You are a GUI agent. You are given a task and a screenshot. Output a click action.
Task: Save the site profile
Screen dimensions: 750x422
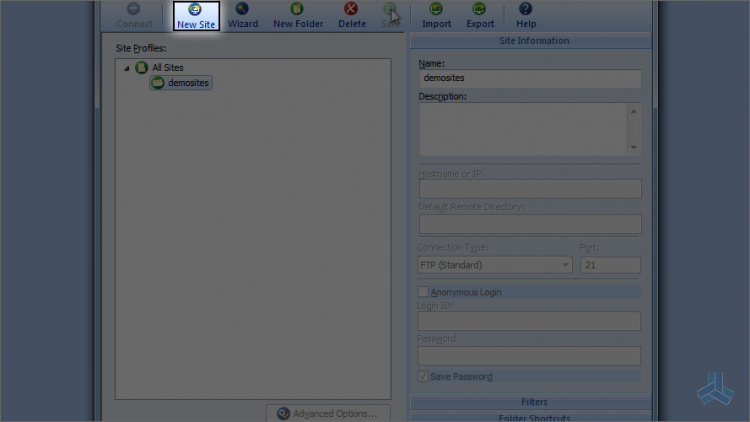click(390, 16)
